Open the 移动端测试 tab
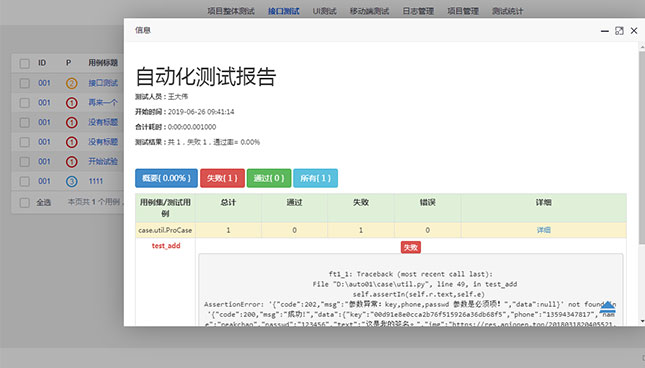645x368 pixels. [x=369, y=11]
